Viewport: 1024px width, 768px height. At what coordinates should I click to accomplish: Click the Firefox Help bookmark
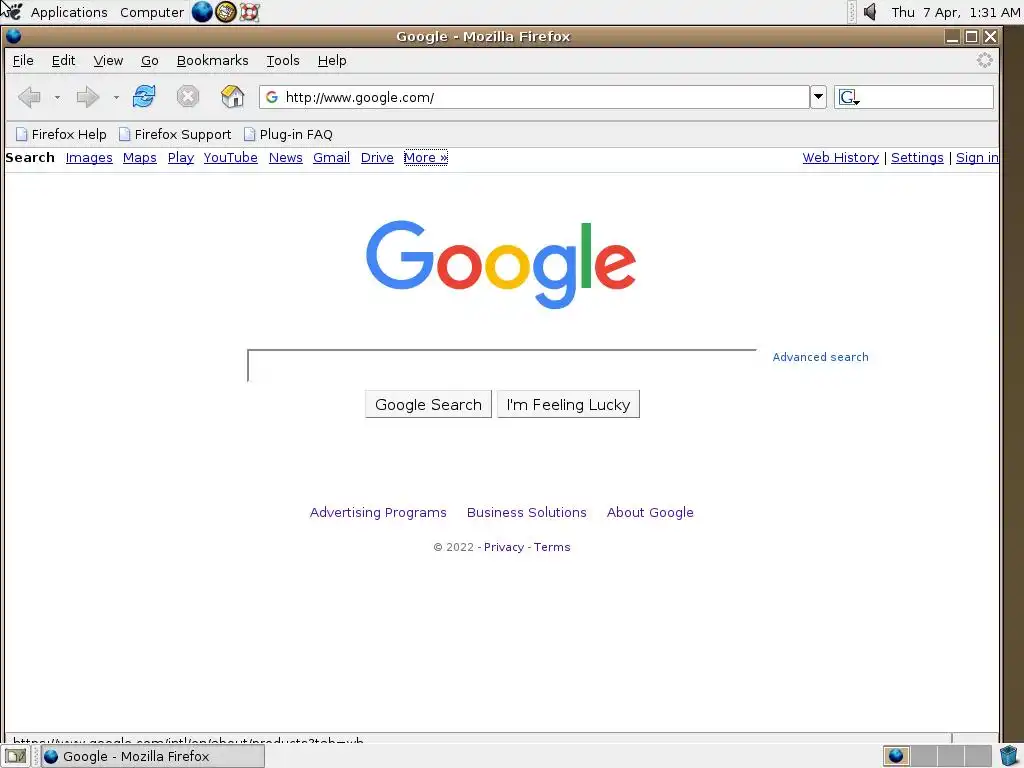(61, 135)
